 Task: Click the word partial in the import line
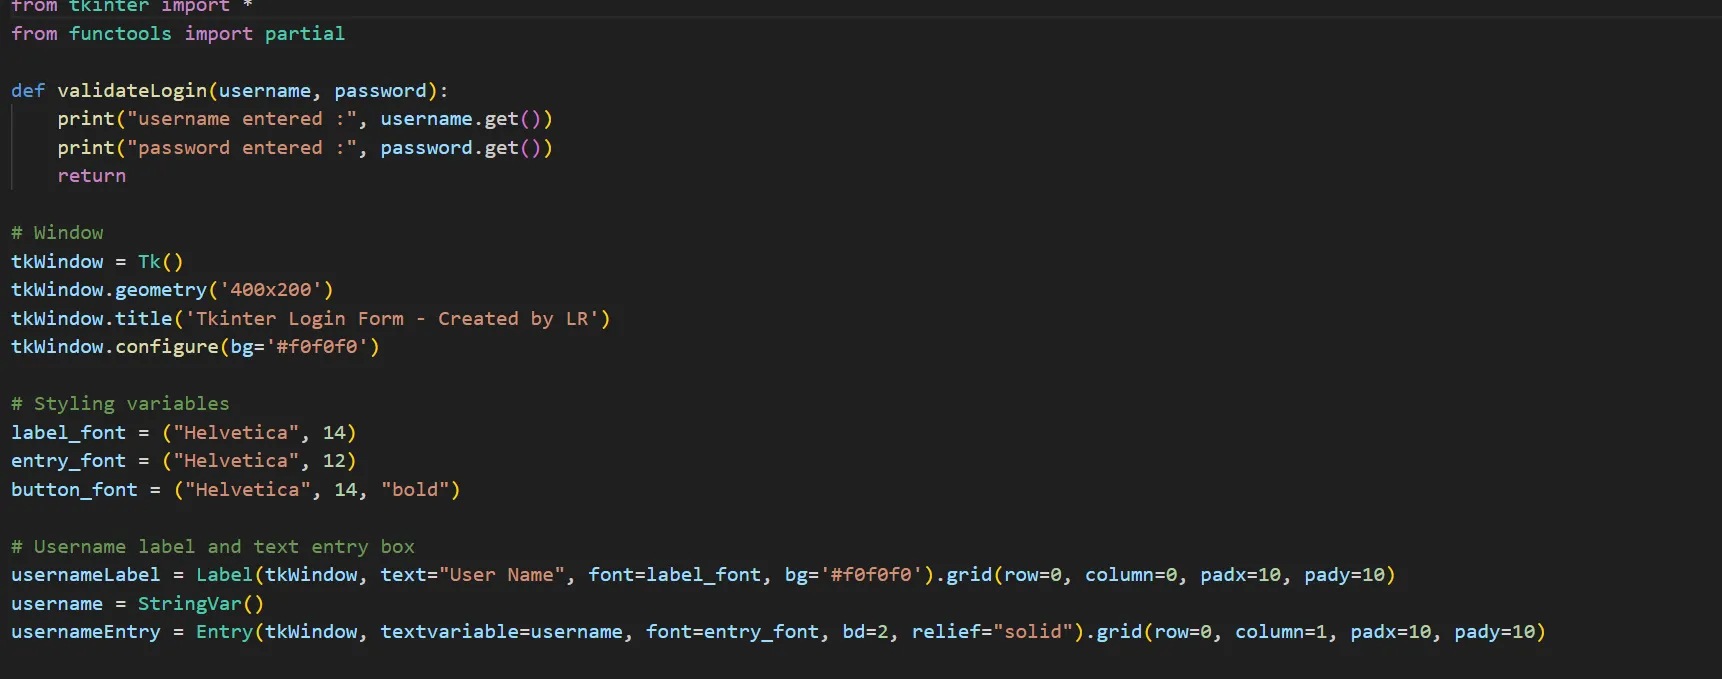(304, 34)
